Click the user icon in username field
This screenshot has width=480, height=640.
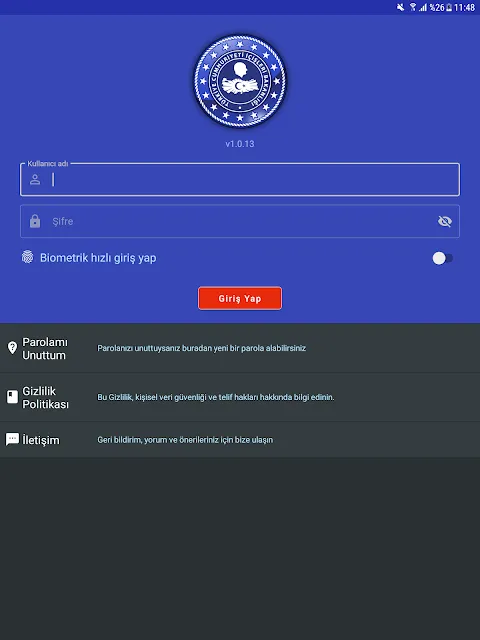click(x=35, y=180)
